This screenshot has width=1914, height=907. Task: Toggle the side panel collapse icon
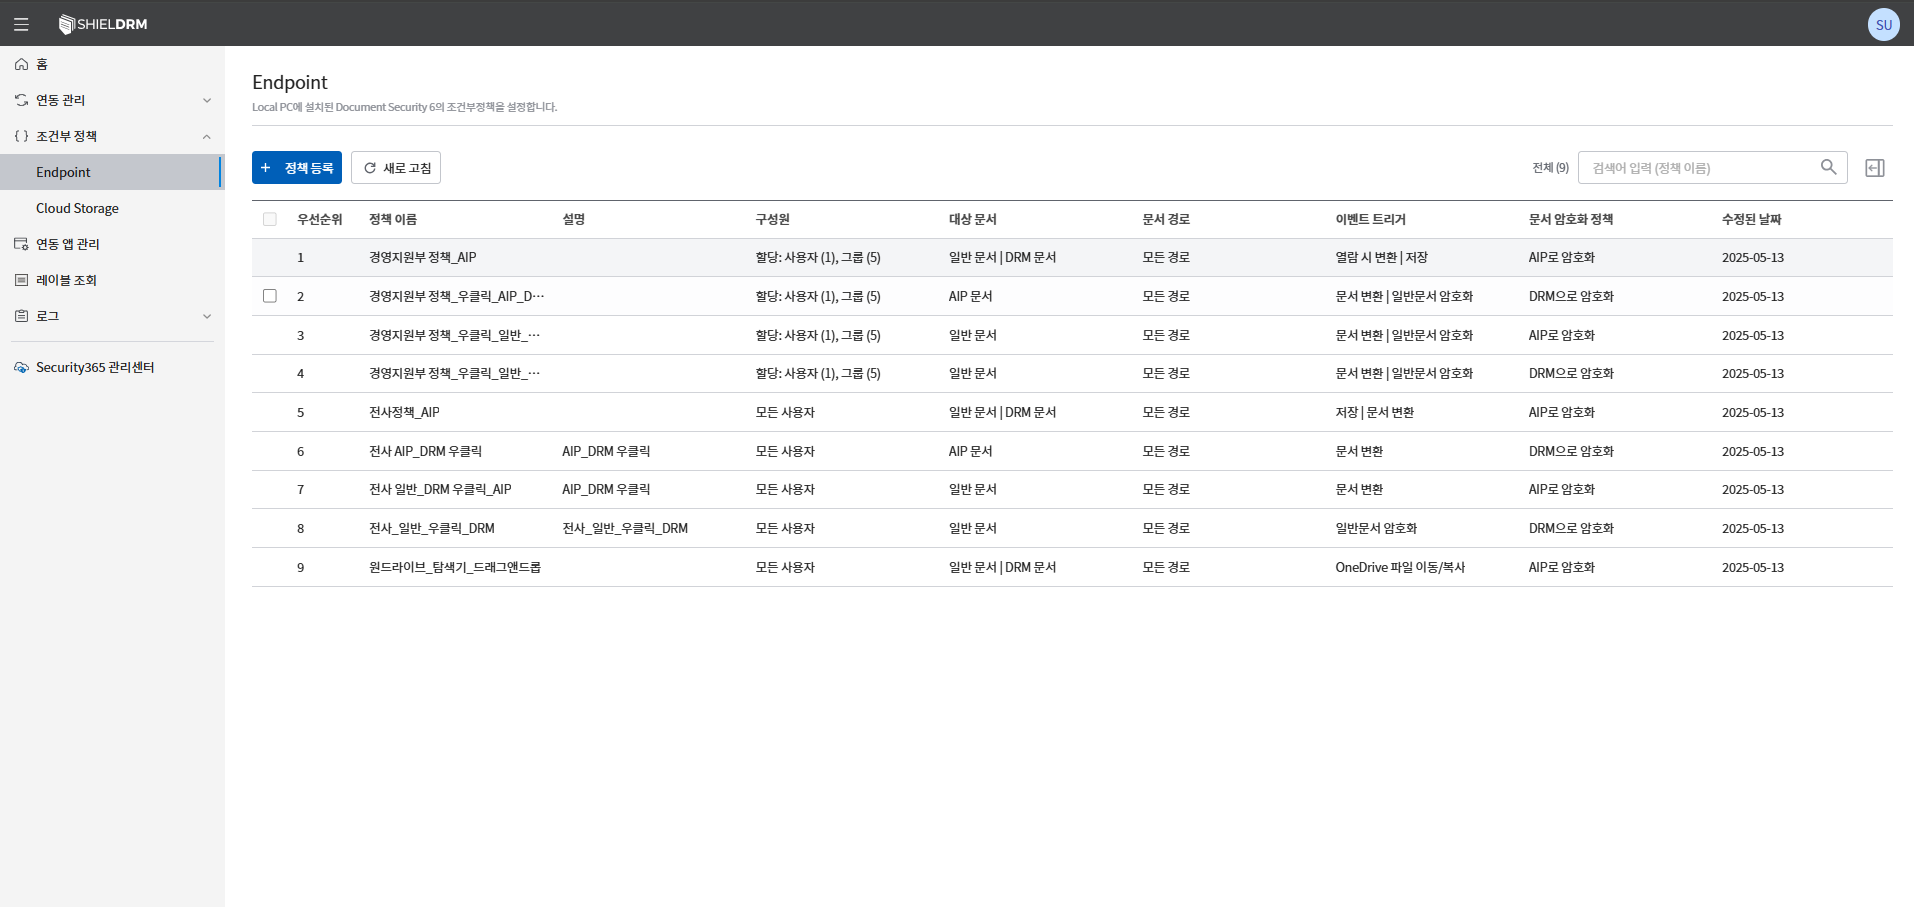click(x=1875, y=168)
